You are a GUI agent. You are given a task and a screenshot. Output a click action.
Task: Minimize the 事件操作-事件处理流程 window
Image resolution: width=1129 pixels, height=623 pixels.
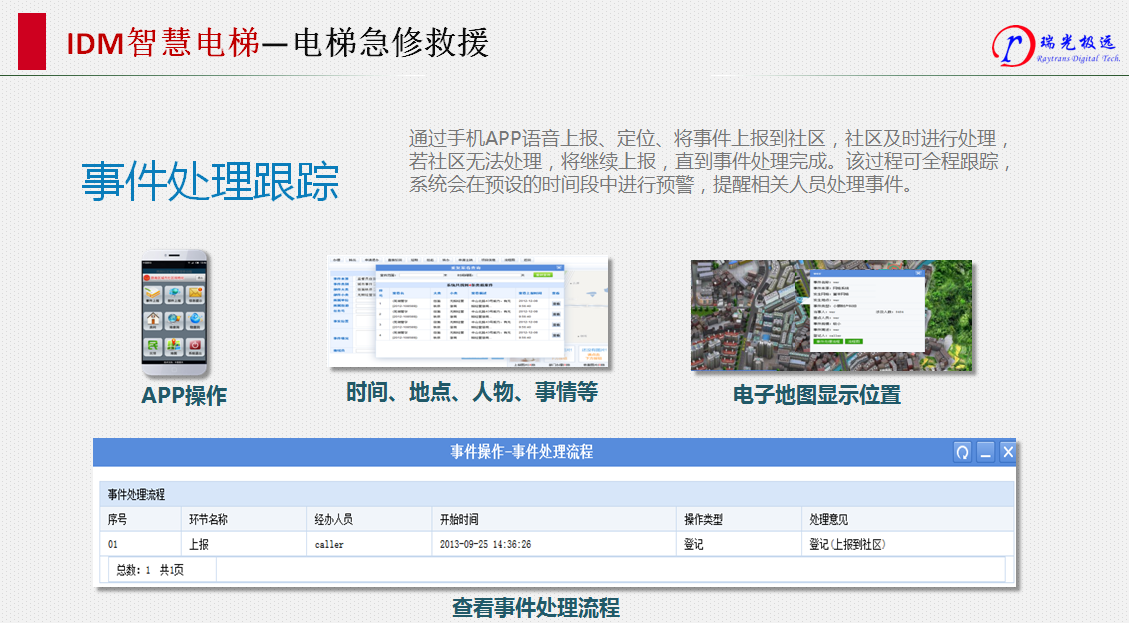[x=985, y=453]
